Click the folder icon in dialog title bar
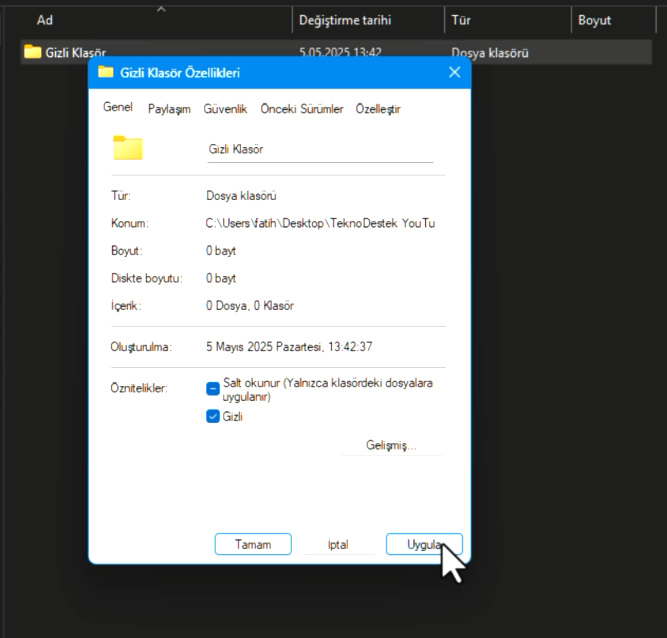This screenshot has width=667, height=638. [105, 72]
